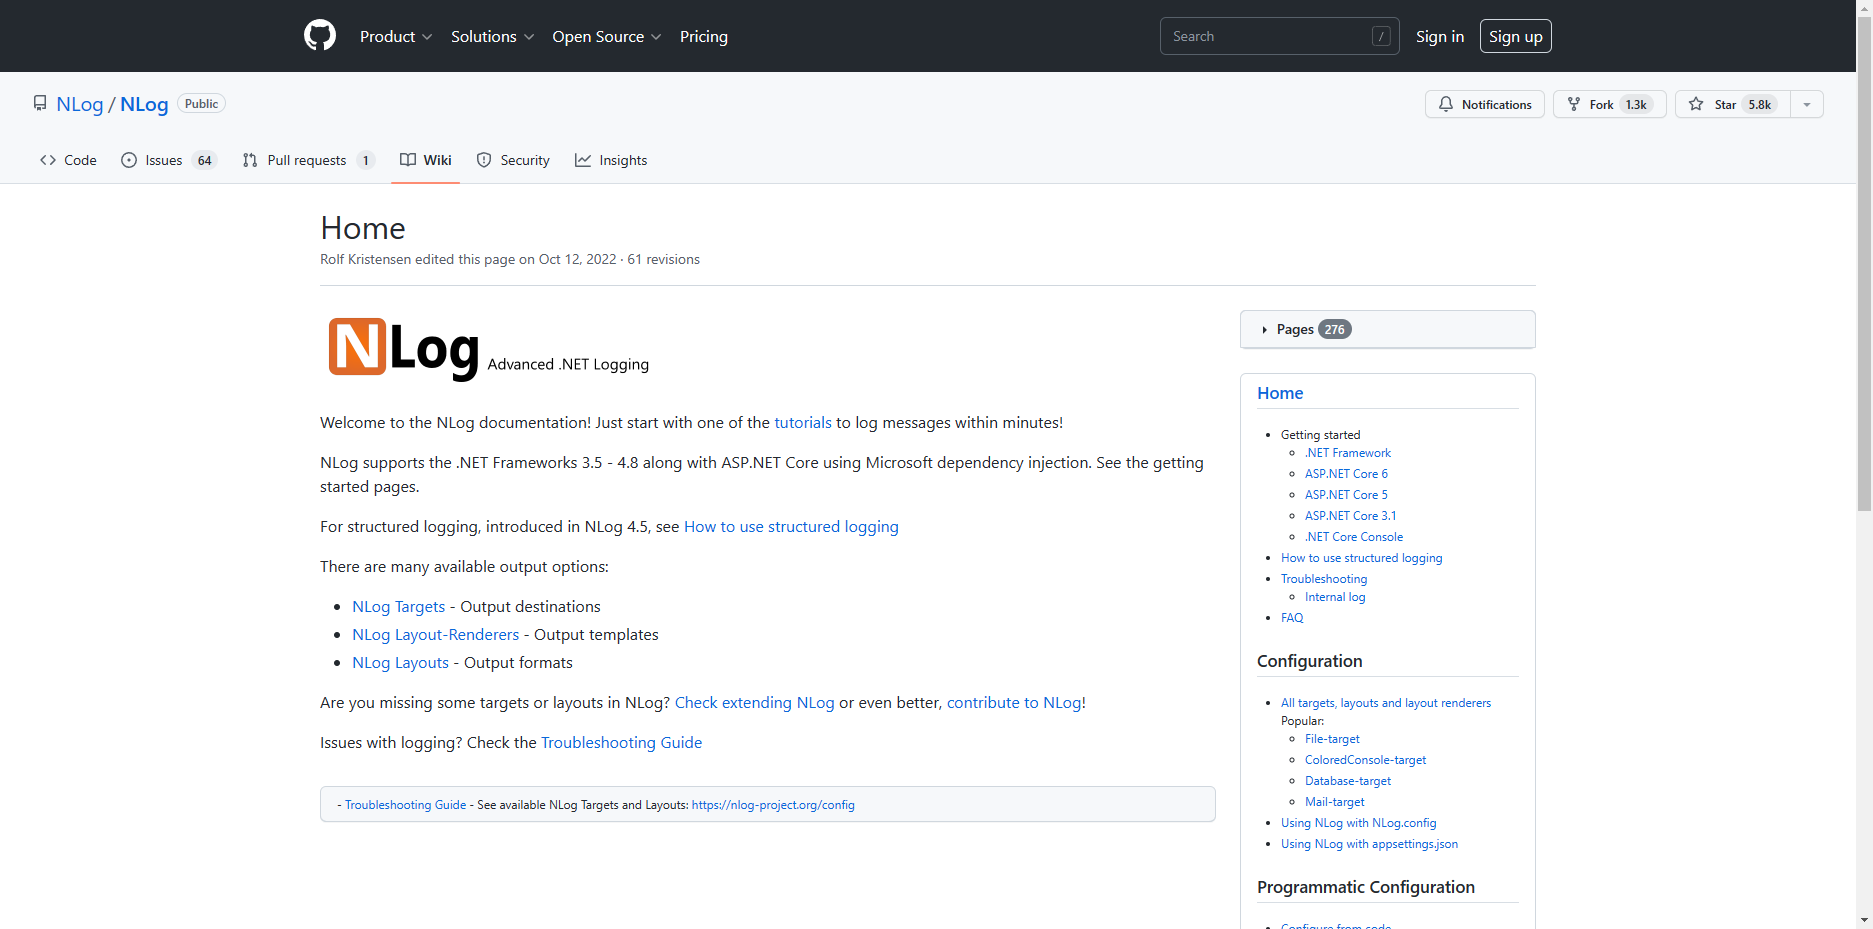Open Using NLog with NLog.config link
The image size is (1873, 929).
pyautogui.click(x=1358, y=823)
